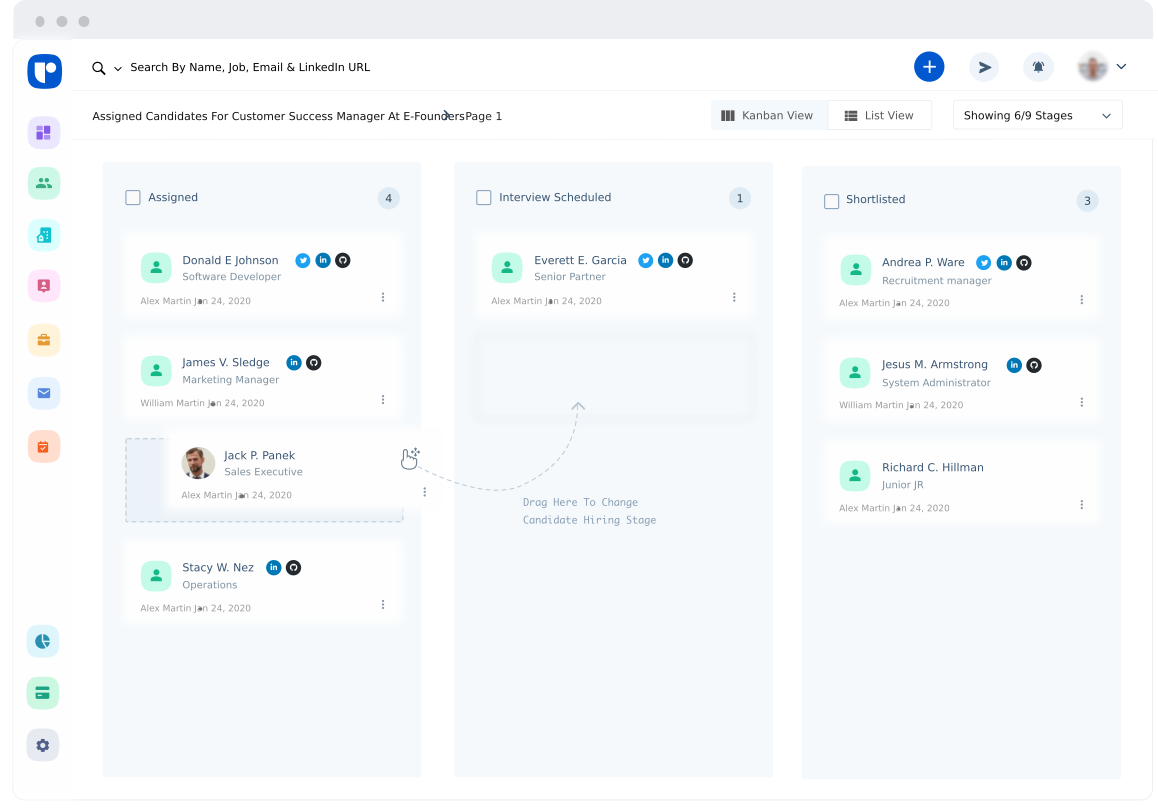Open Richard C. Hillman's three-dot menu

(1082, 504)
